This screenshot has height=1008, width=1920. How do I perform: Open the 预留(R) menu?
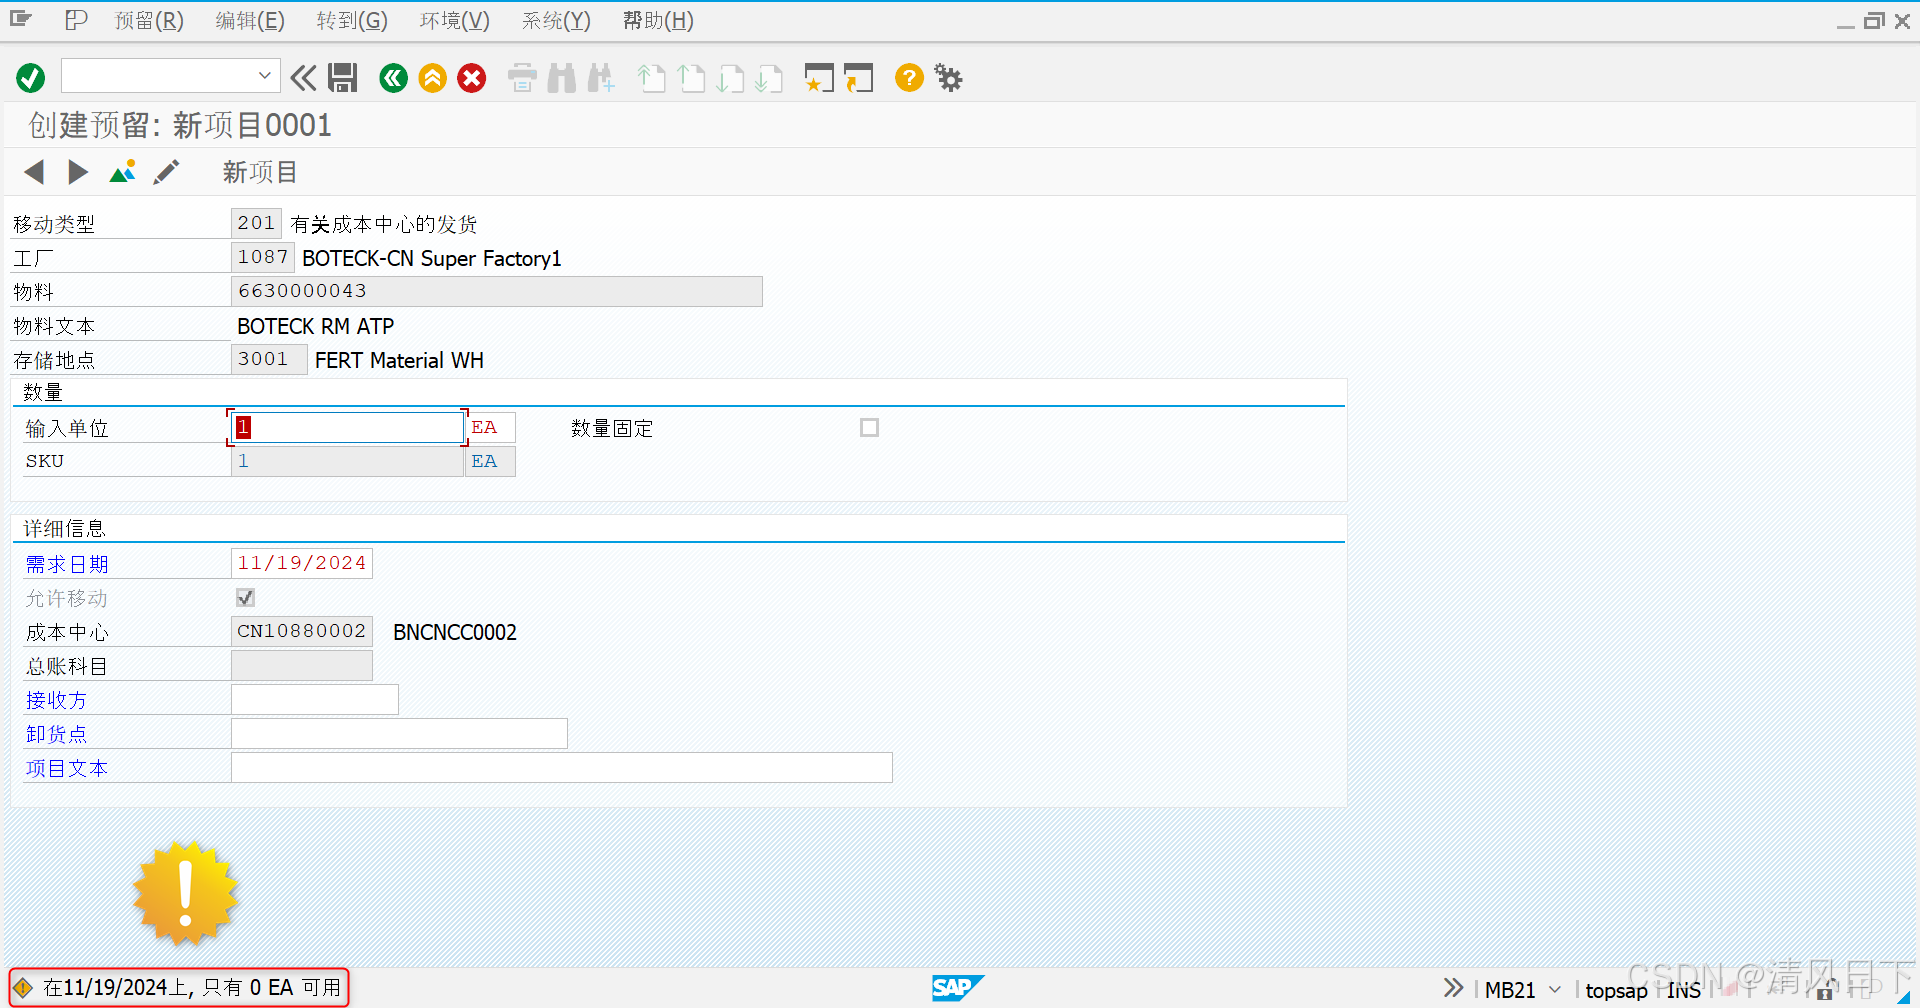149,20
